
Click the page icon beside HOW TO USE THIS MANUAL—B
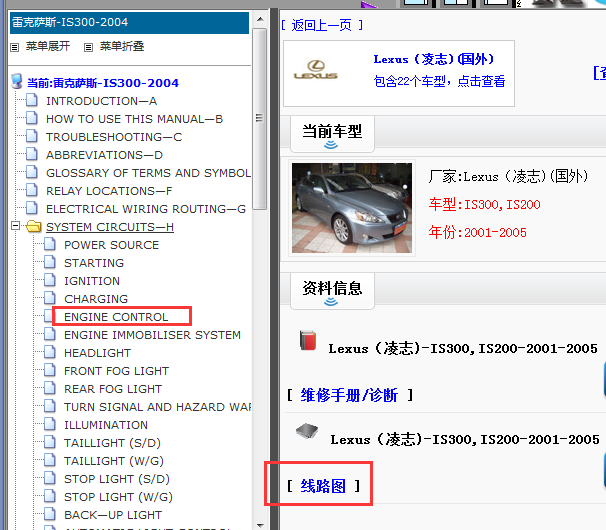pos(32,118)
